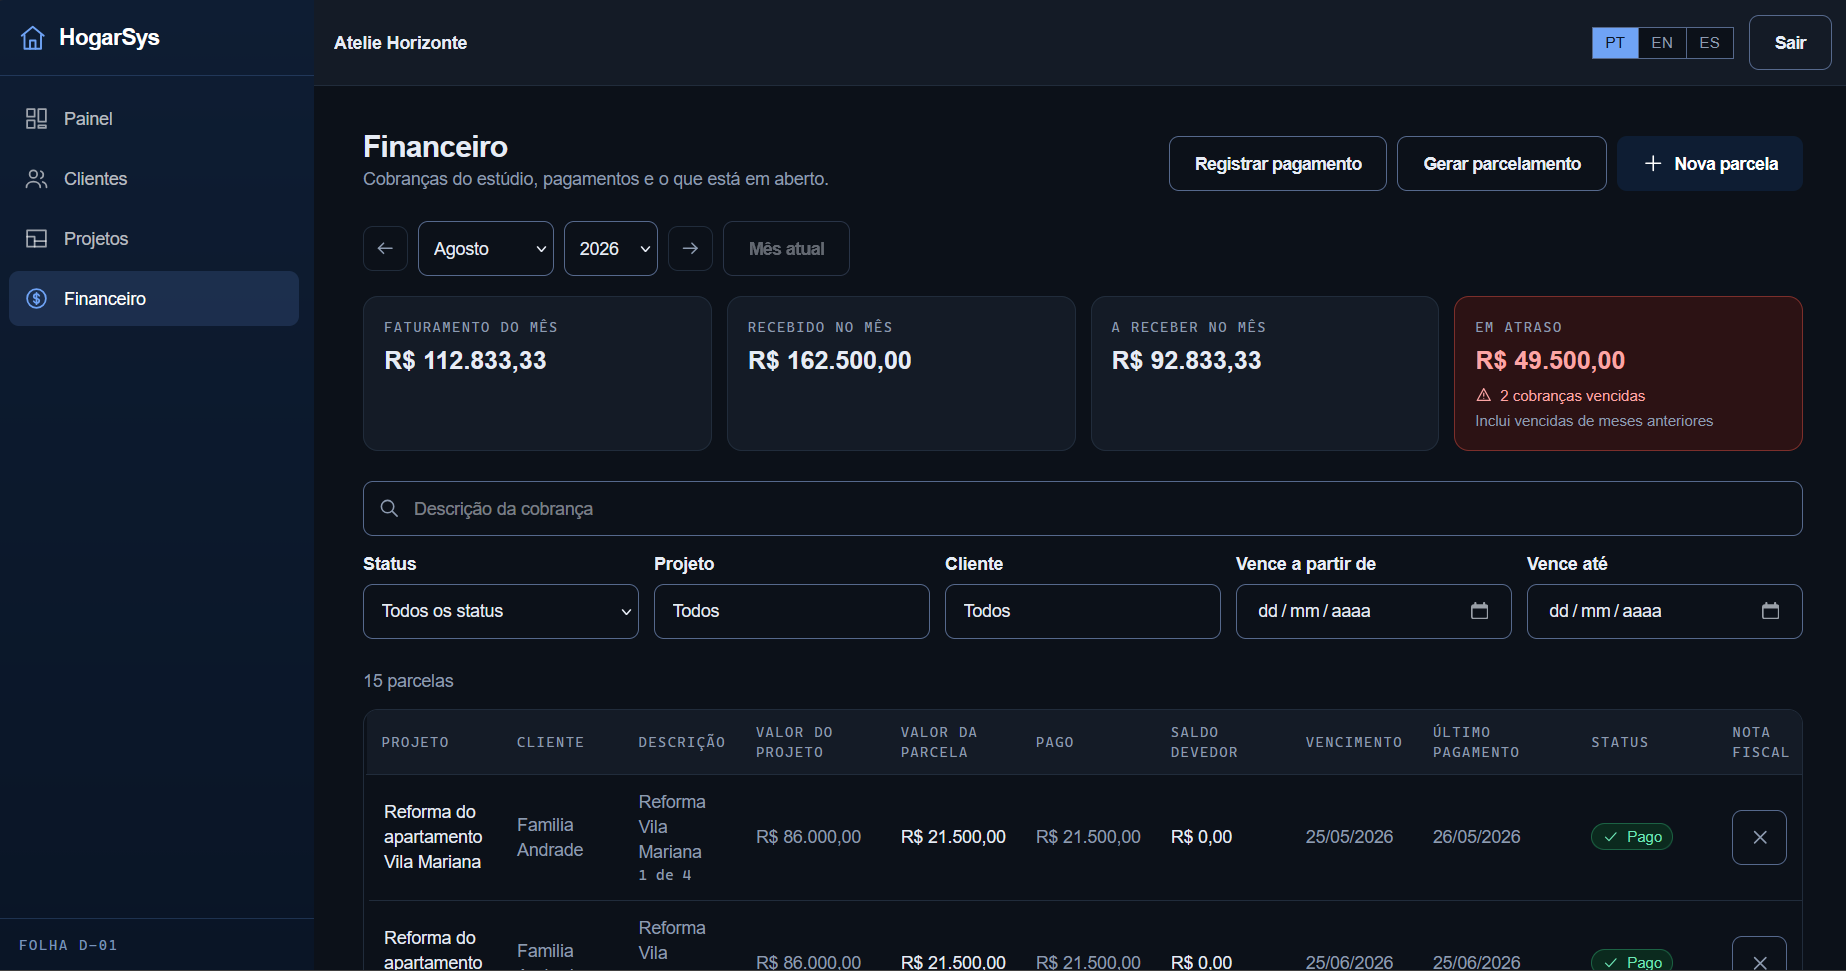Screen dimensions: 1846x971
Task: Open calendar picker for Vence a partir de
Action: pyautogui.click(x=1480, y=611)
